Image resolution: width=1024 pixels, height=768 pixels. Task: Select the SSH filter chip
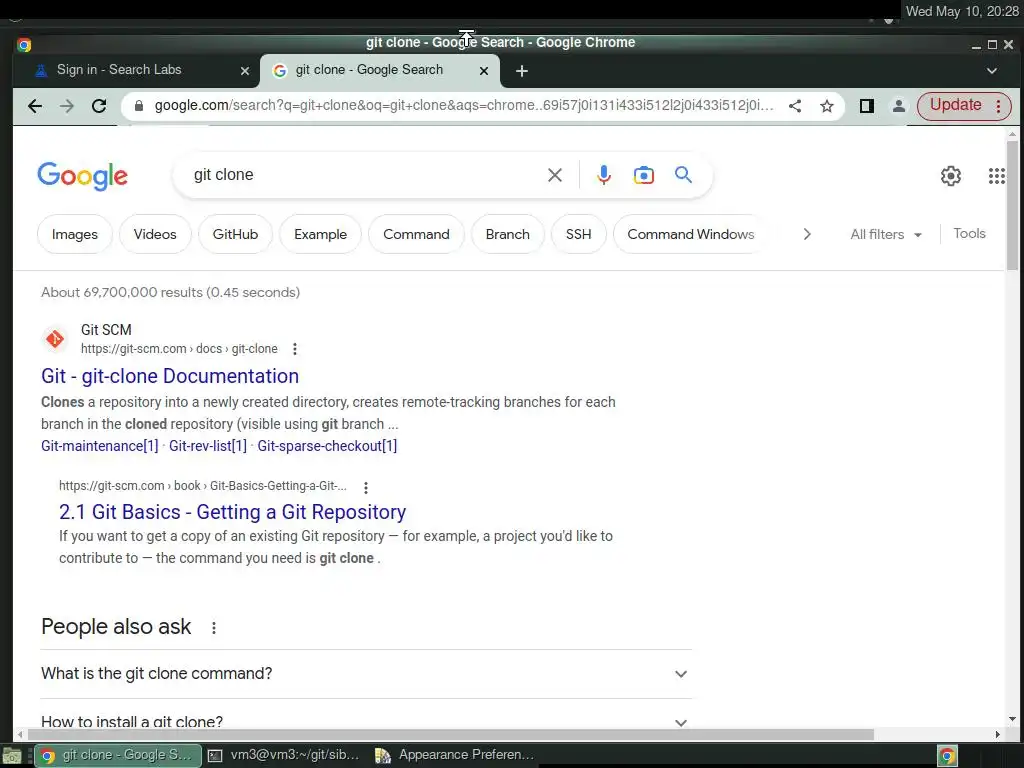coord(579,234)
